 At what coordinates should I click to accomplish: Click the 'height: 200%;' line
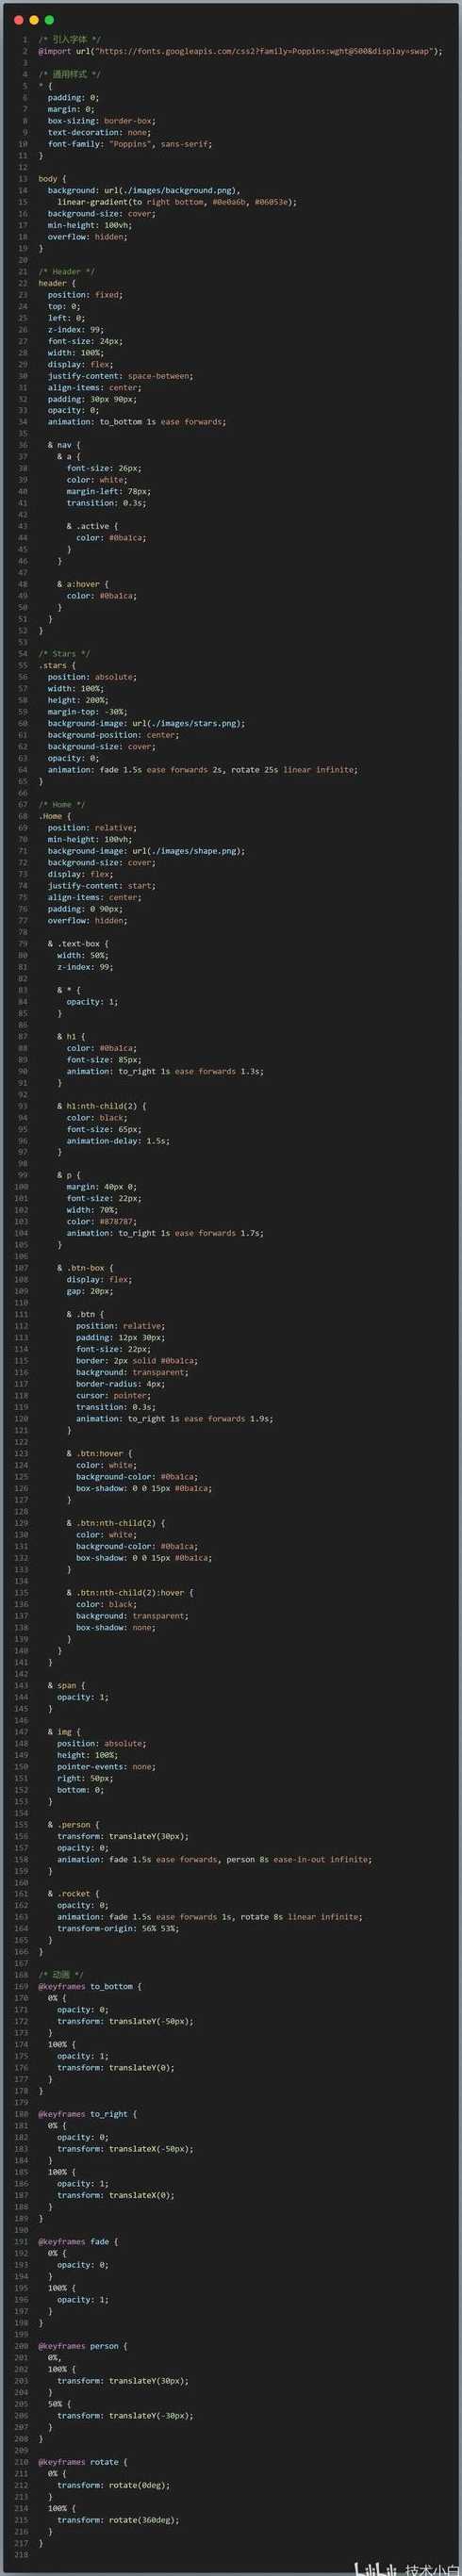click(78, 700)
